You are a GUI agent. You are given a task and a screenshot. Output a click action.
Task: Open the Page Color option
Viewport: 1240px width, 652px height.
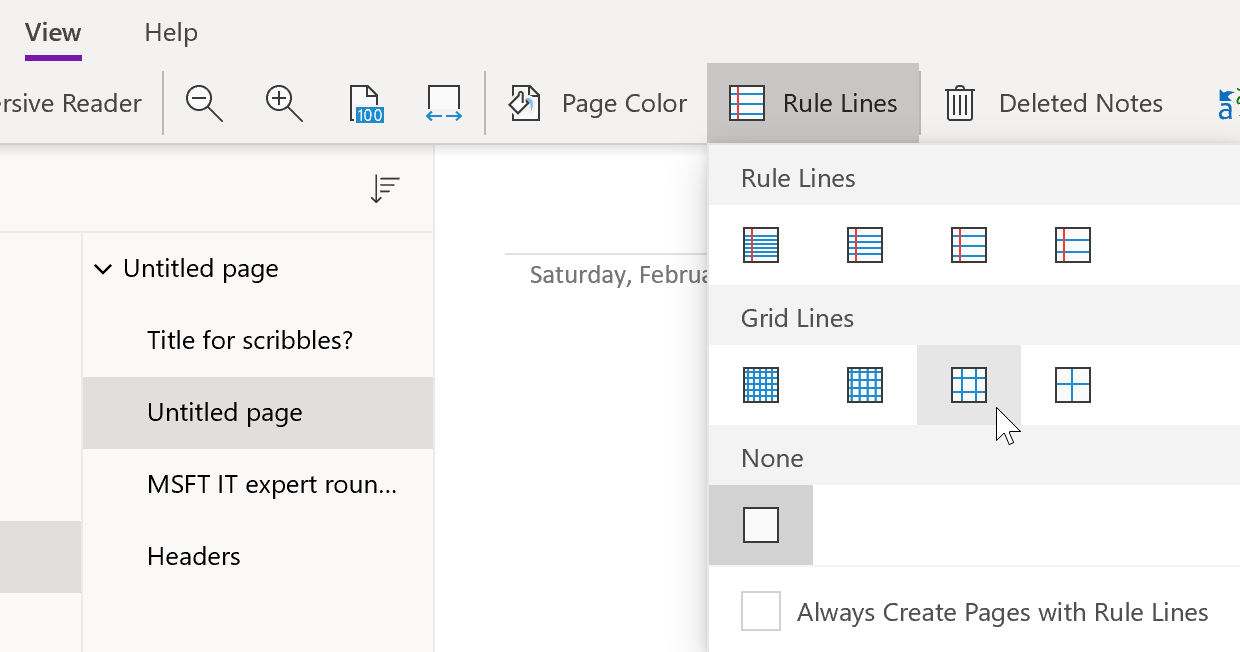point(598,103)
